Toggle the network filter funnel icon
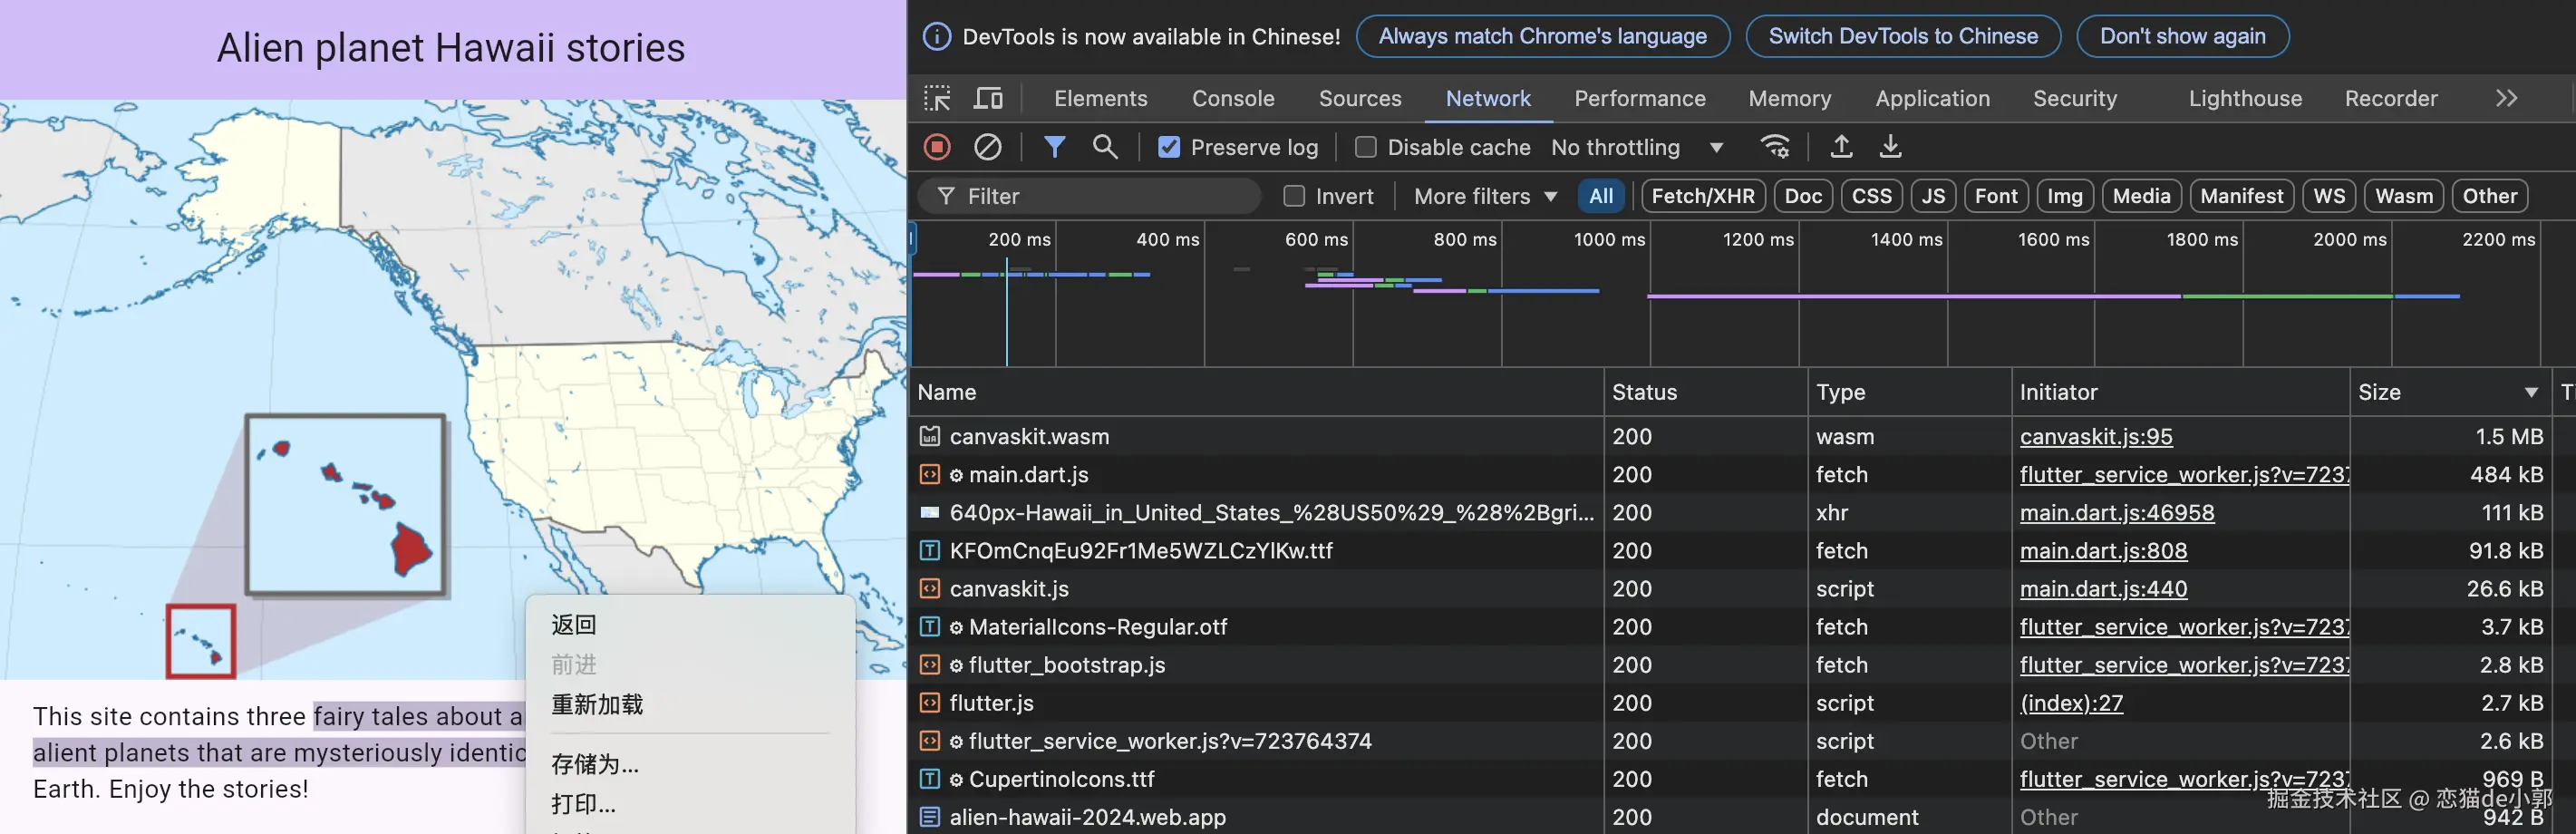Screen dimensions: 2576x834 click(x=1054, y=147)
